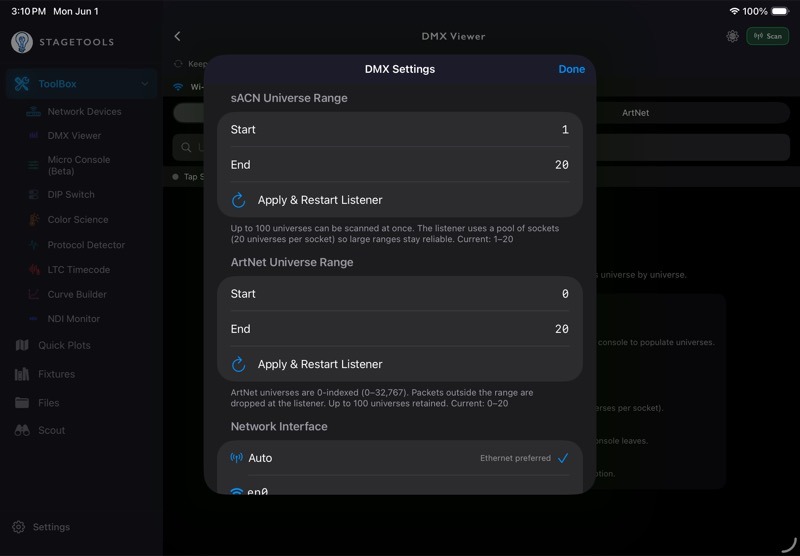The height and width of the screenshot is (556, 800).
Task: Click the sACN restart listener refresh icon
Action: pos(238,200)
